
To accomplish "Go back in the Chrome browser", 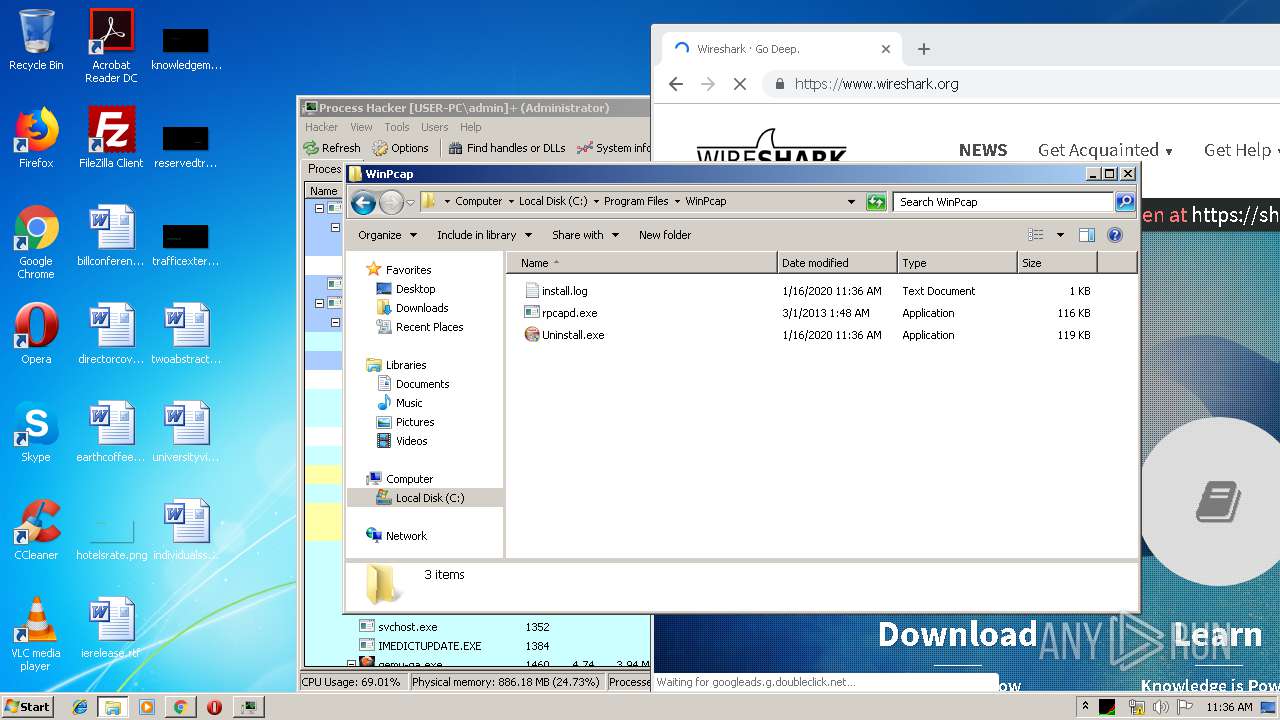I will (676, 84).
